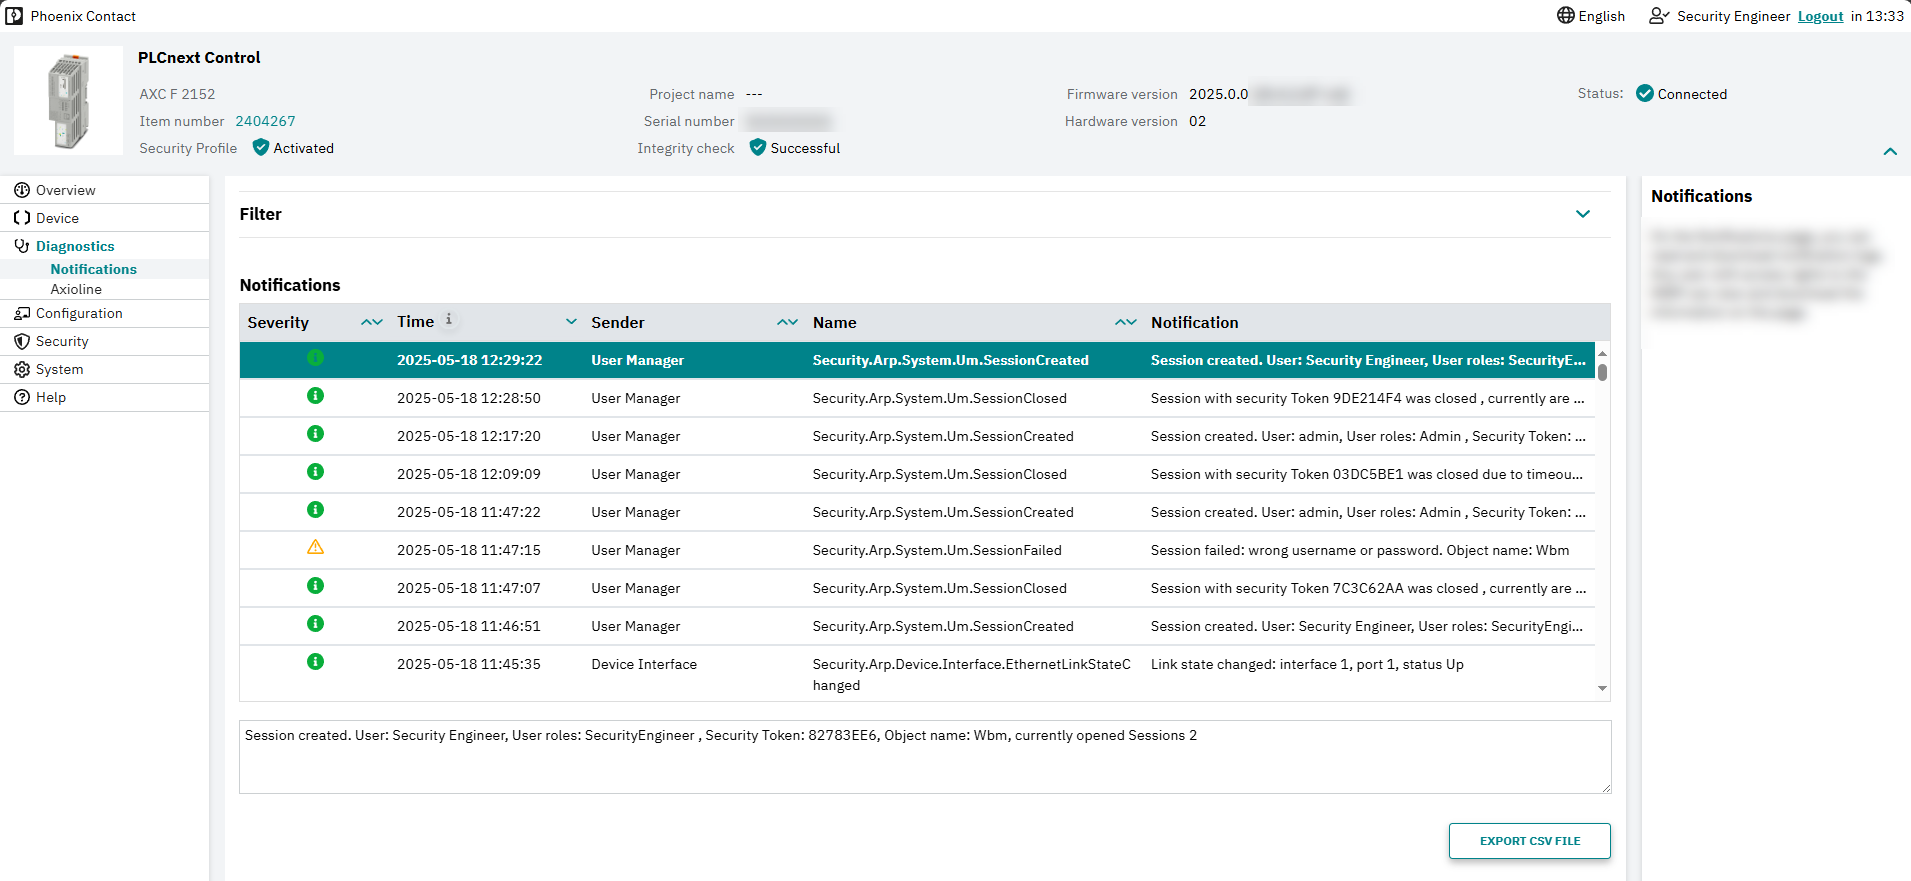Click info severity icon of 11:46:51 row

coord(315,623)
